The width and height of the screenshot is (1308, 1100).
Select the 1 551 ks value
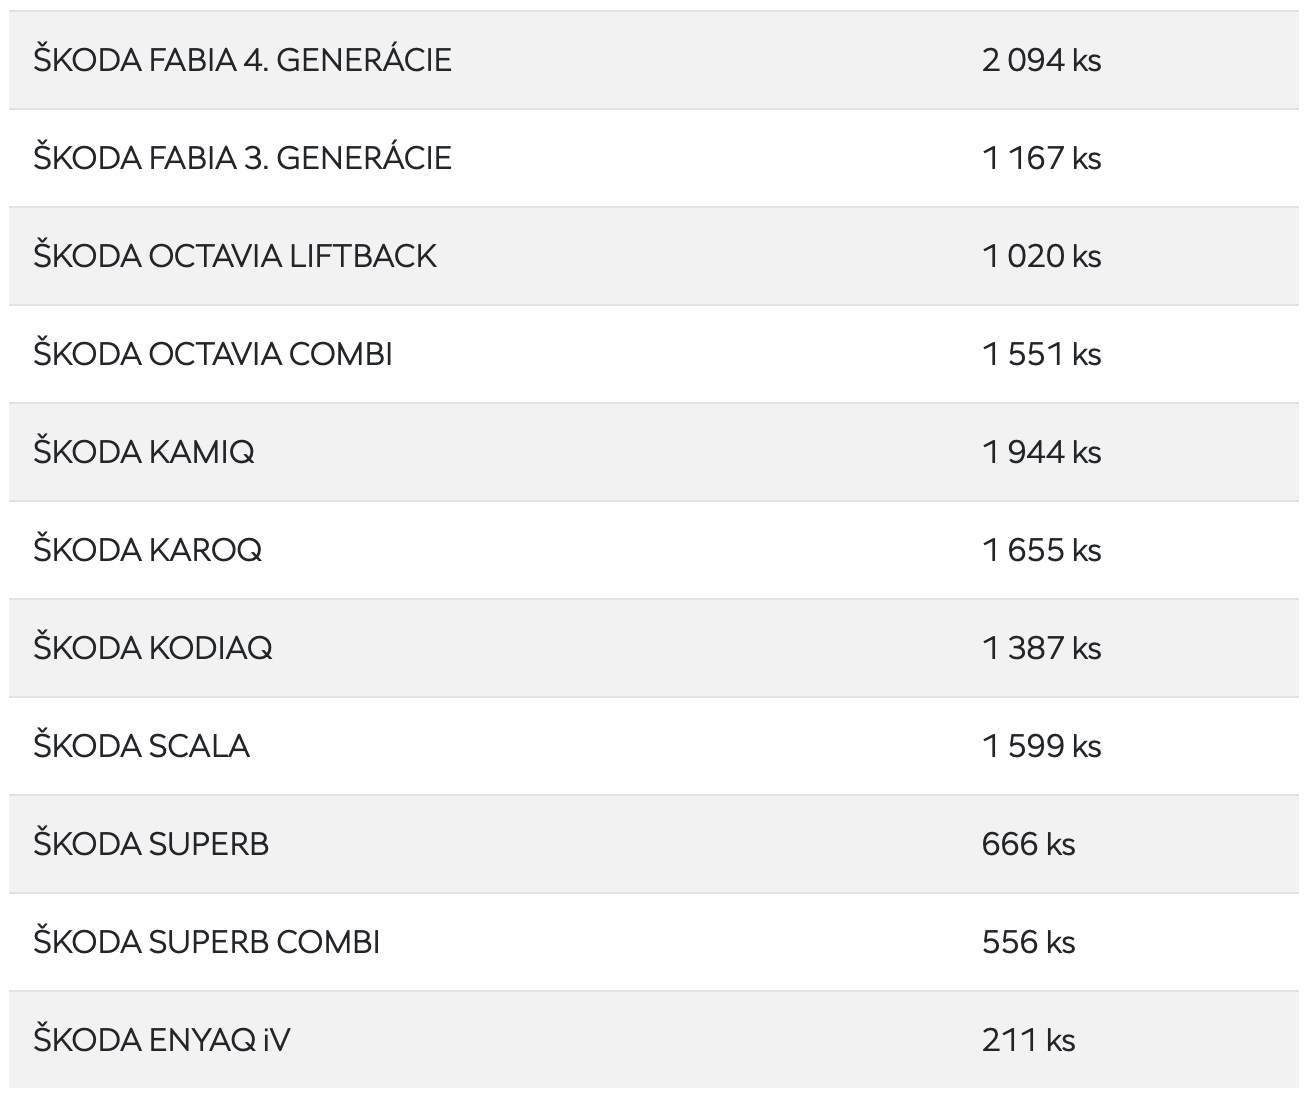tap(1041, 354)
